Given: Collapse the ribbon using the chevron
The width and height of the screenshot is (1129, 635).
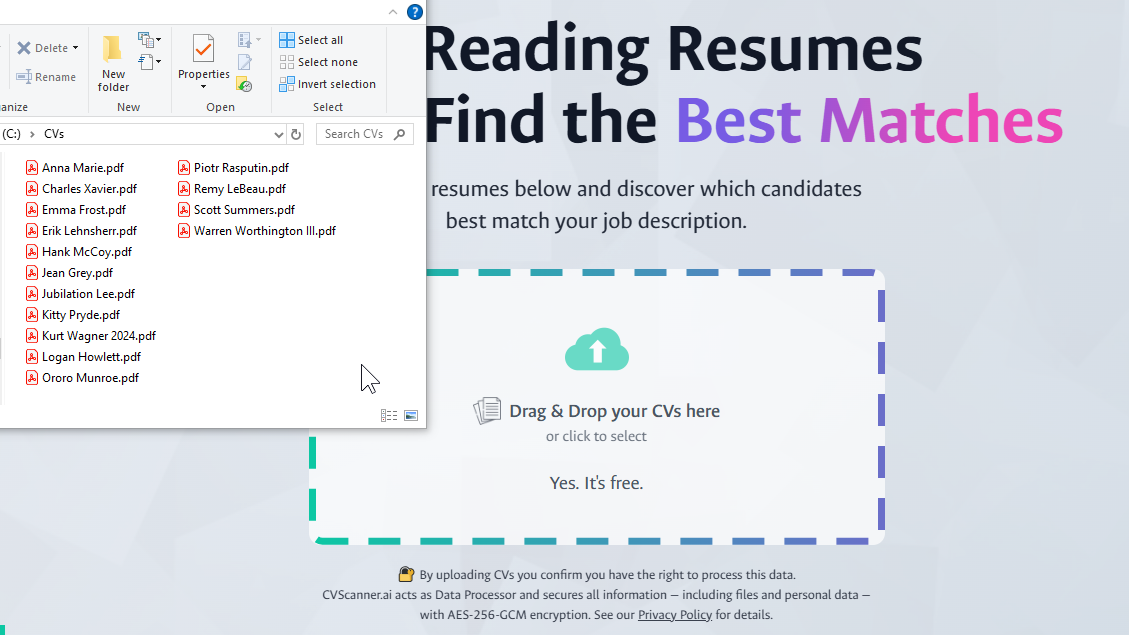Looking at the screenshot, I should click(392, 12).
